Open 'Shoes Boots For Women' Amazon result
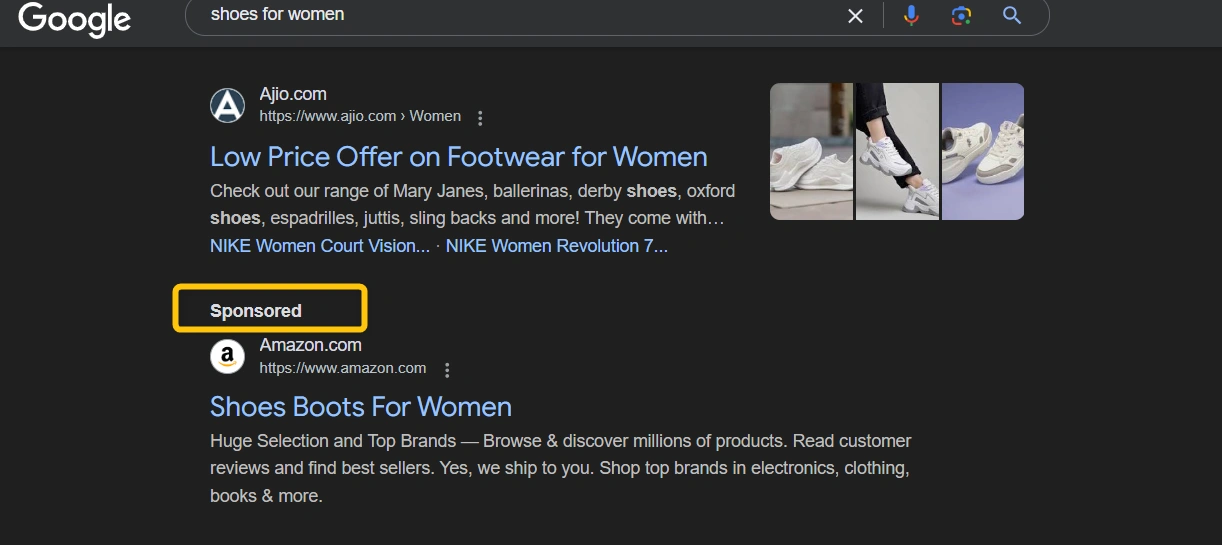The image size is (1222, 545). coord(361,407)
